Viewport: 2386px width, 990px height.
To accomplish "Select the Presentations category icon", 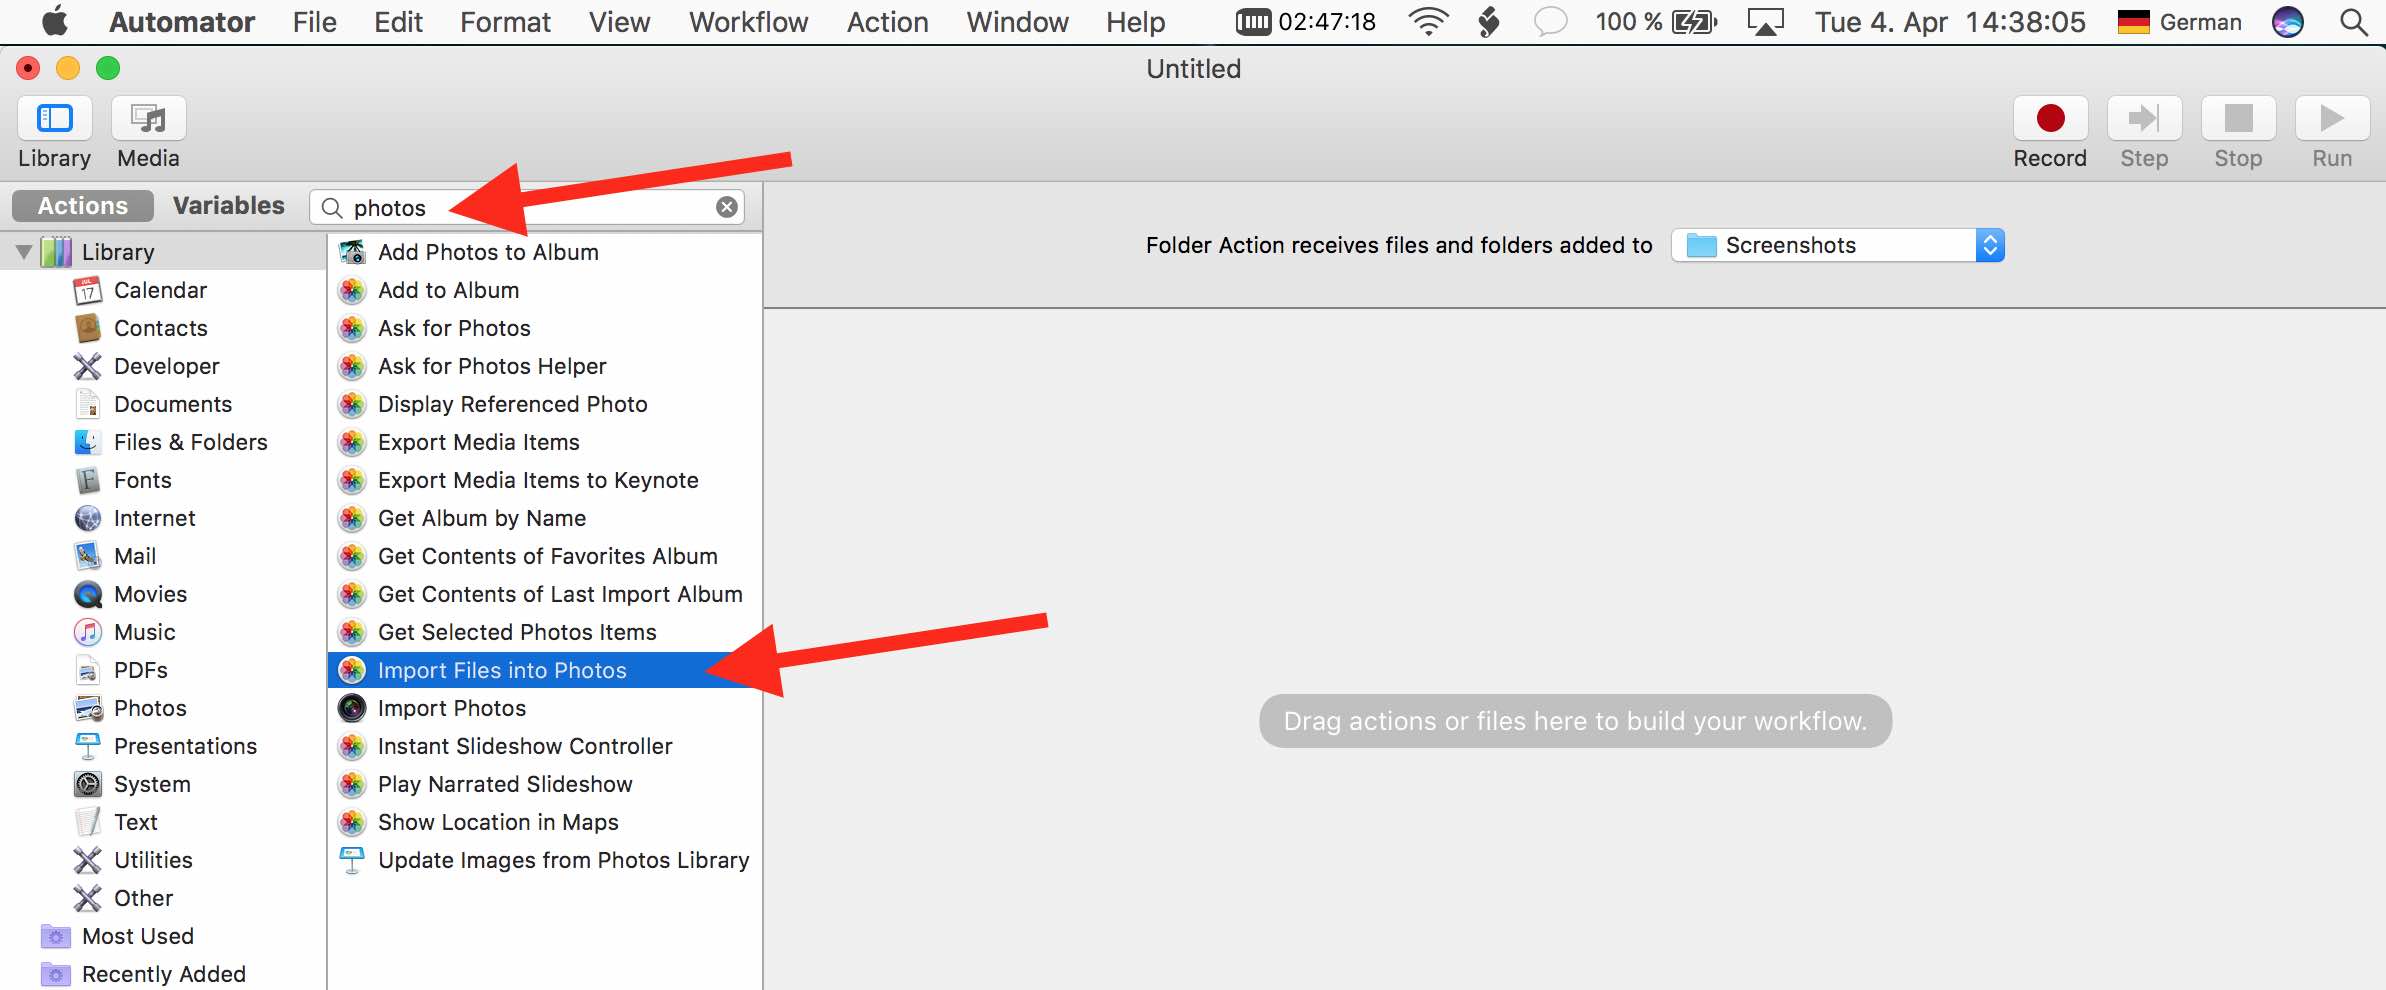I will (88, 746).
